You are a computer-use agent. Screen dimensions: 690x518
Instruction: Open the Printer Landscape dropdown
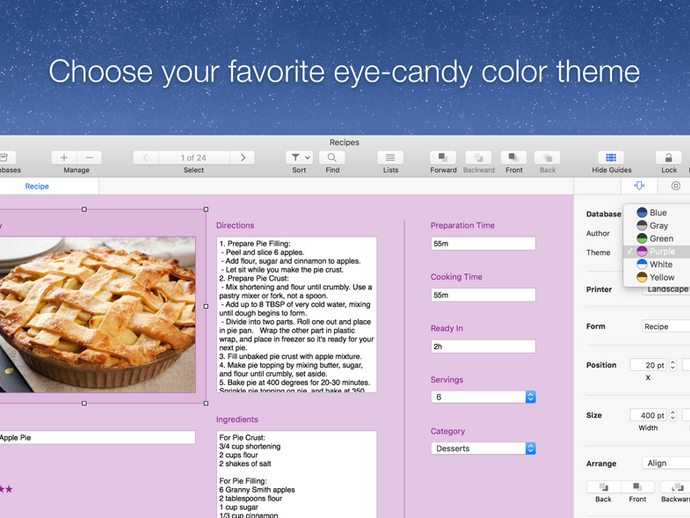point(666,289)
